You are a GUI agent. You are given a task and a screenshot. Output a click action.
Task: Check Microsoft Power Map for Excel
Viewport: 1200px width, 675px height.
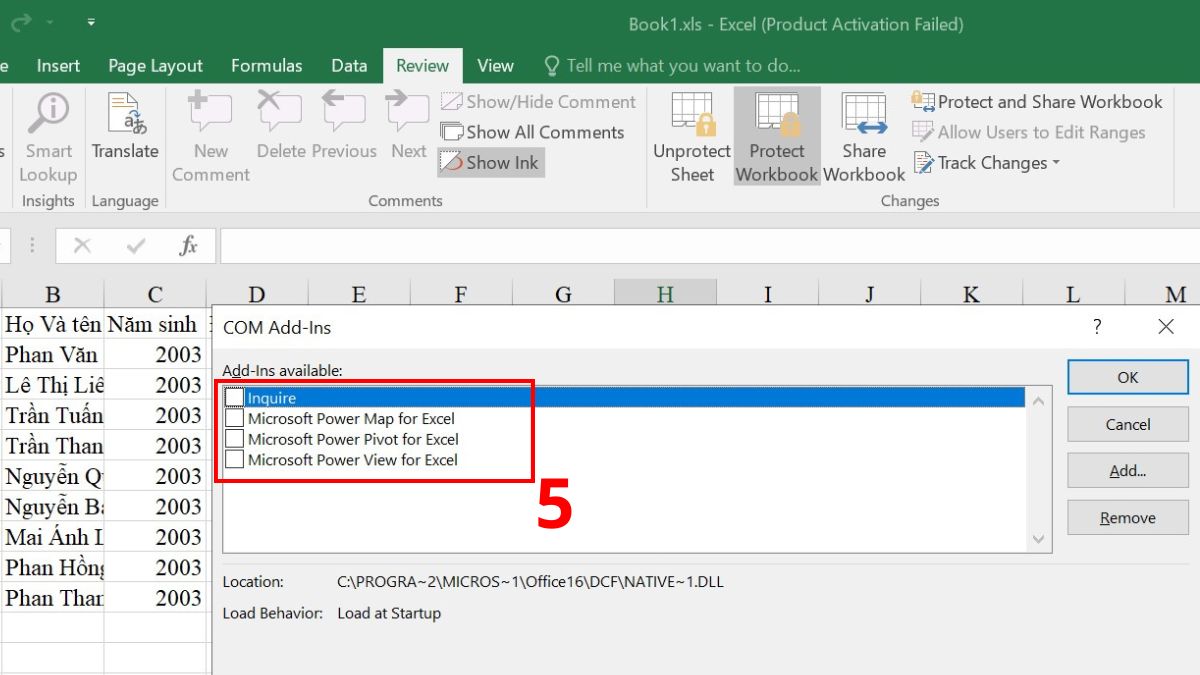pos(235,418)
